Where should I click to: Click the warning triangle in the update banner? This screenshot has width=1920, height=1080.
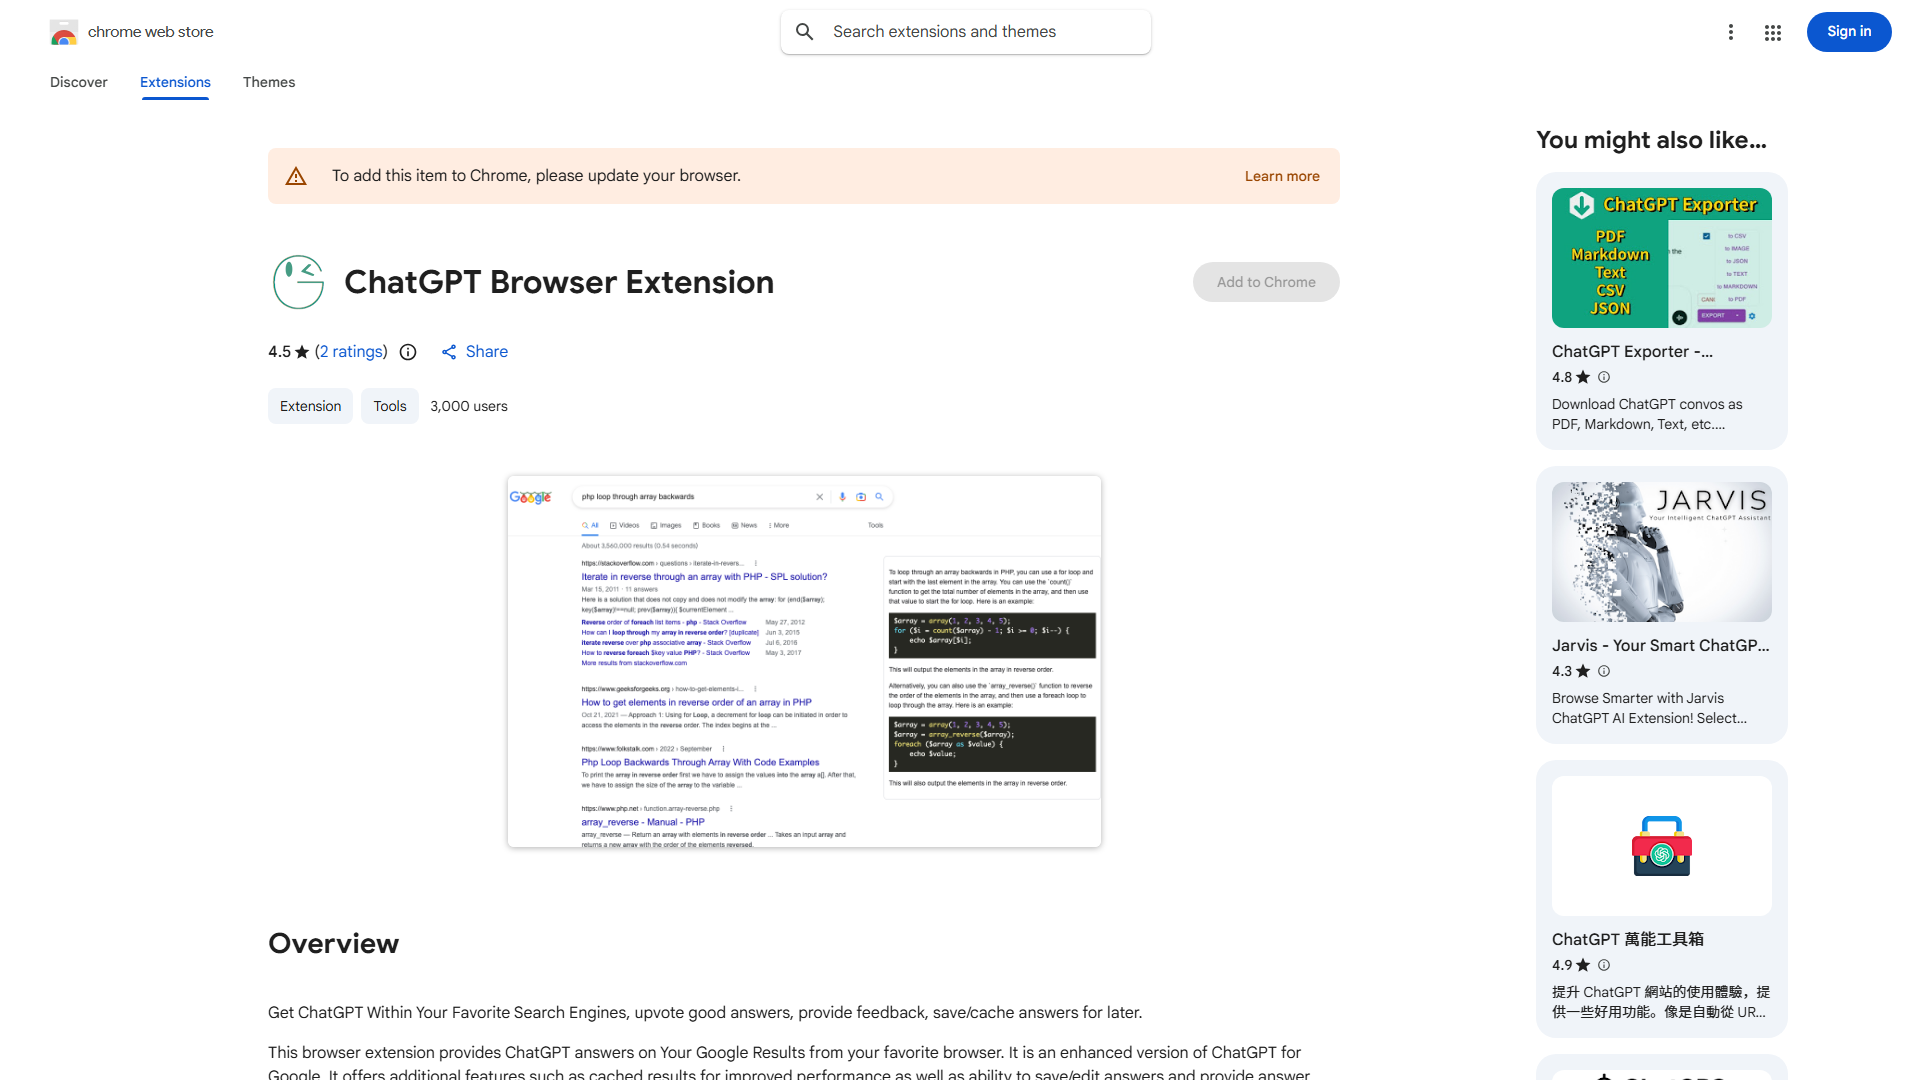(x=296, y=175)
